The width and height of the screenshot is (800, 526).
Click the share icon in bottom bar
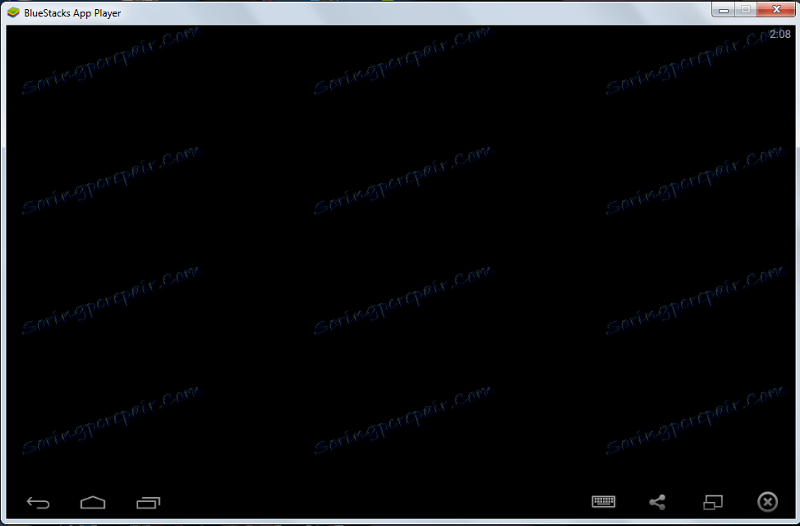tap(657, 503)
